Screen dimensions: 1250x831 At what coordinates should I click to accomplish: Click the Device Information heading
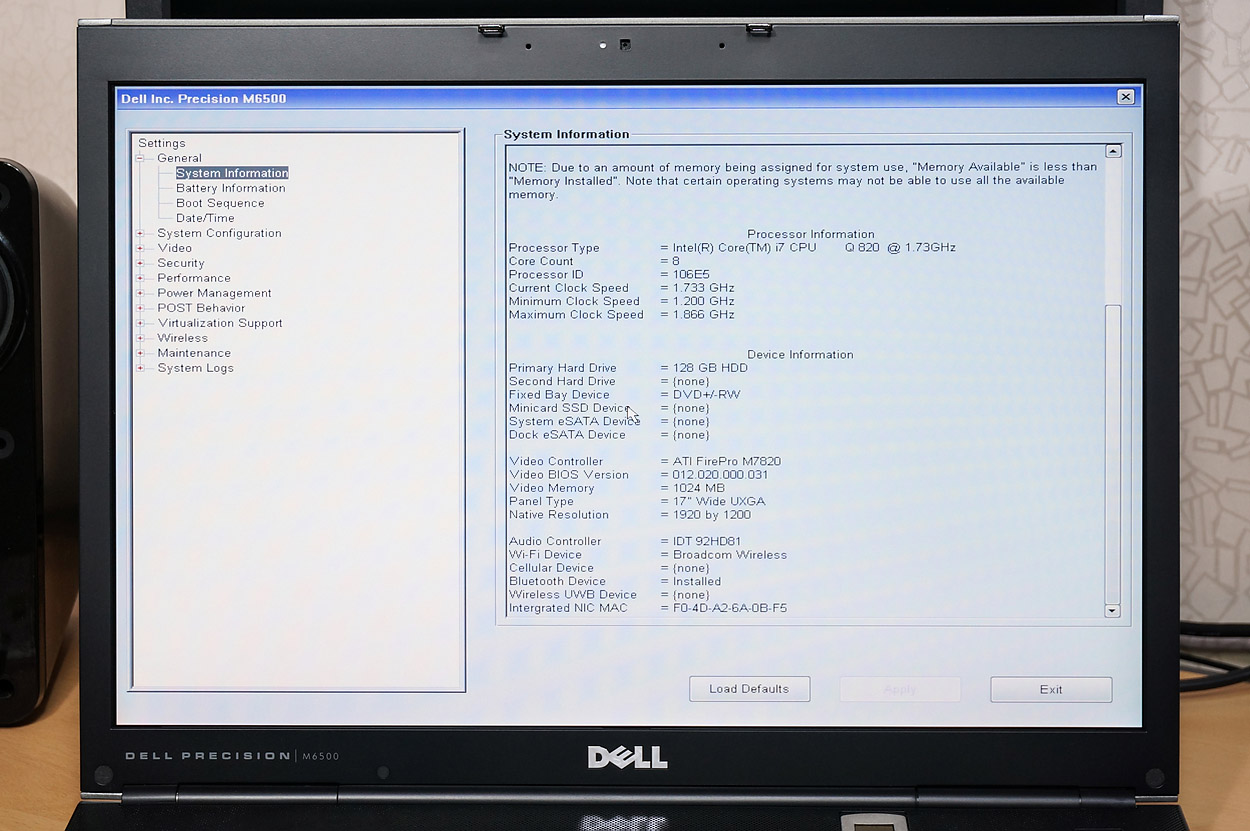[x=801, y=354]
